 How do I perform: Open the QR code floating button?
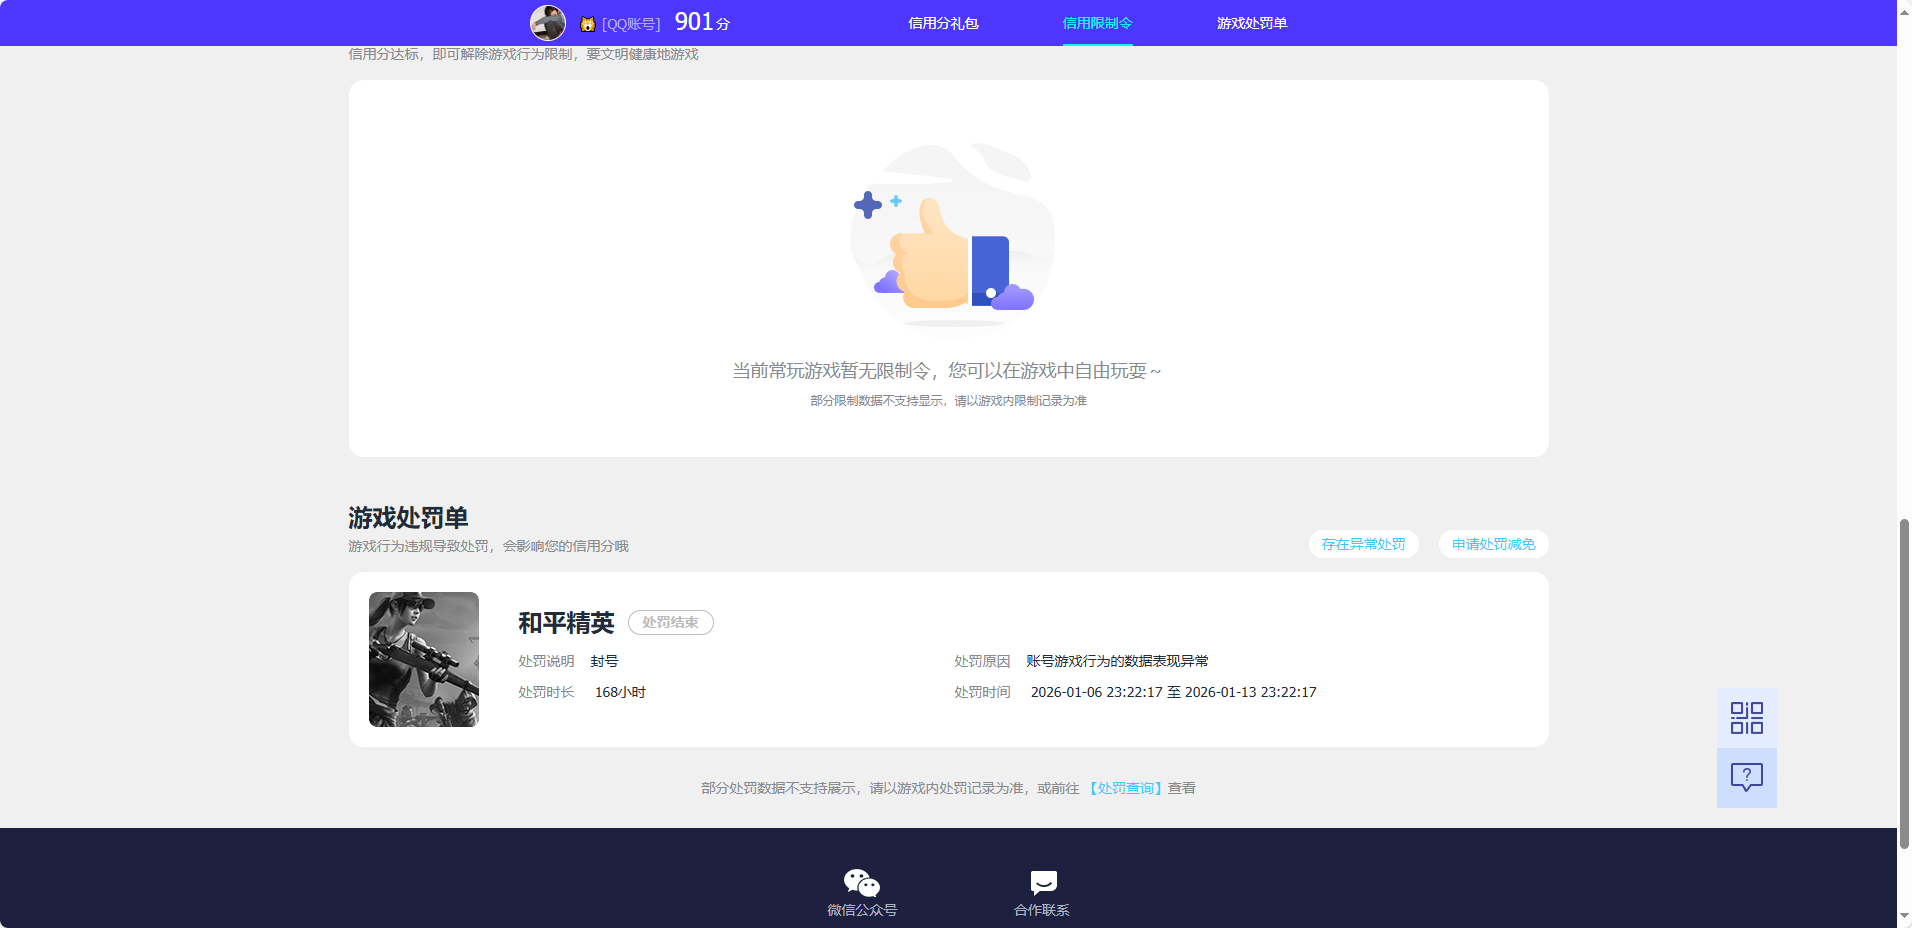1747,718
